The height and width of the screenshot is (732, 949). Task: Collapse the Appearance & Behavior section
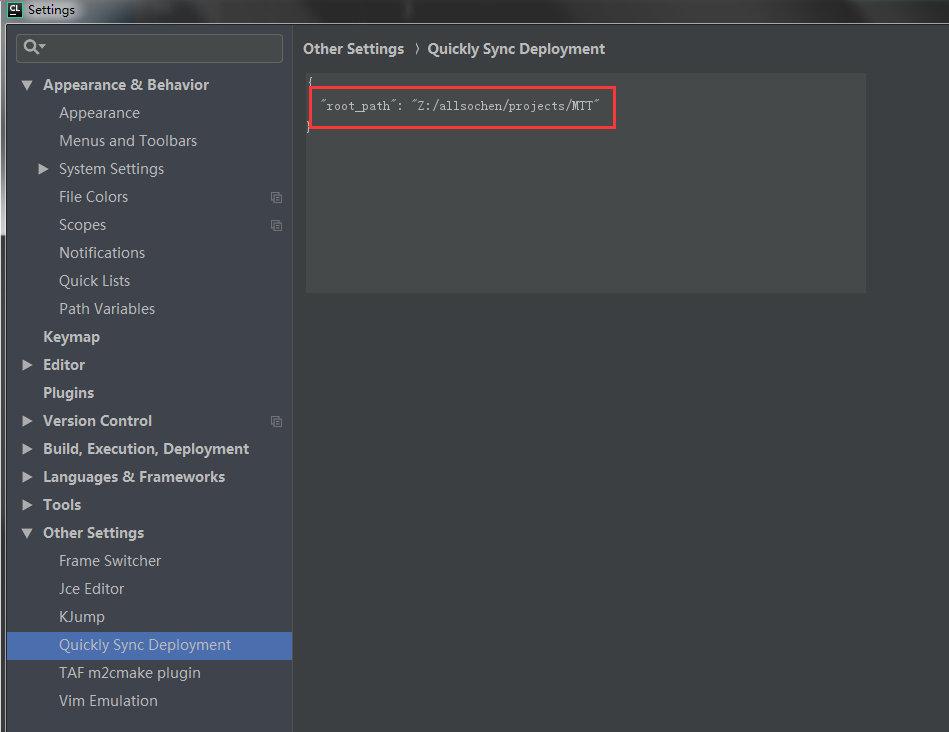coord(27,85)
